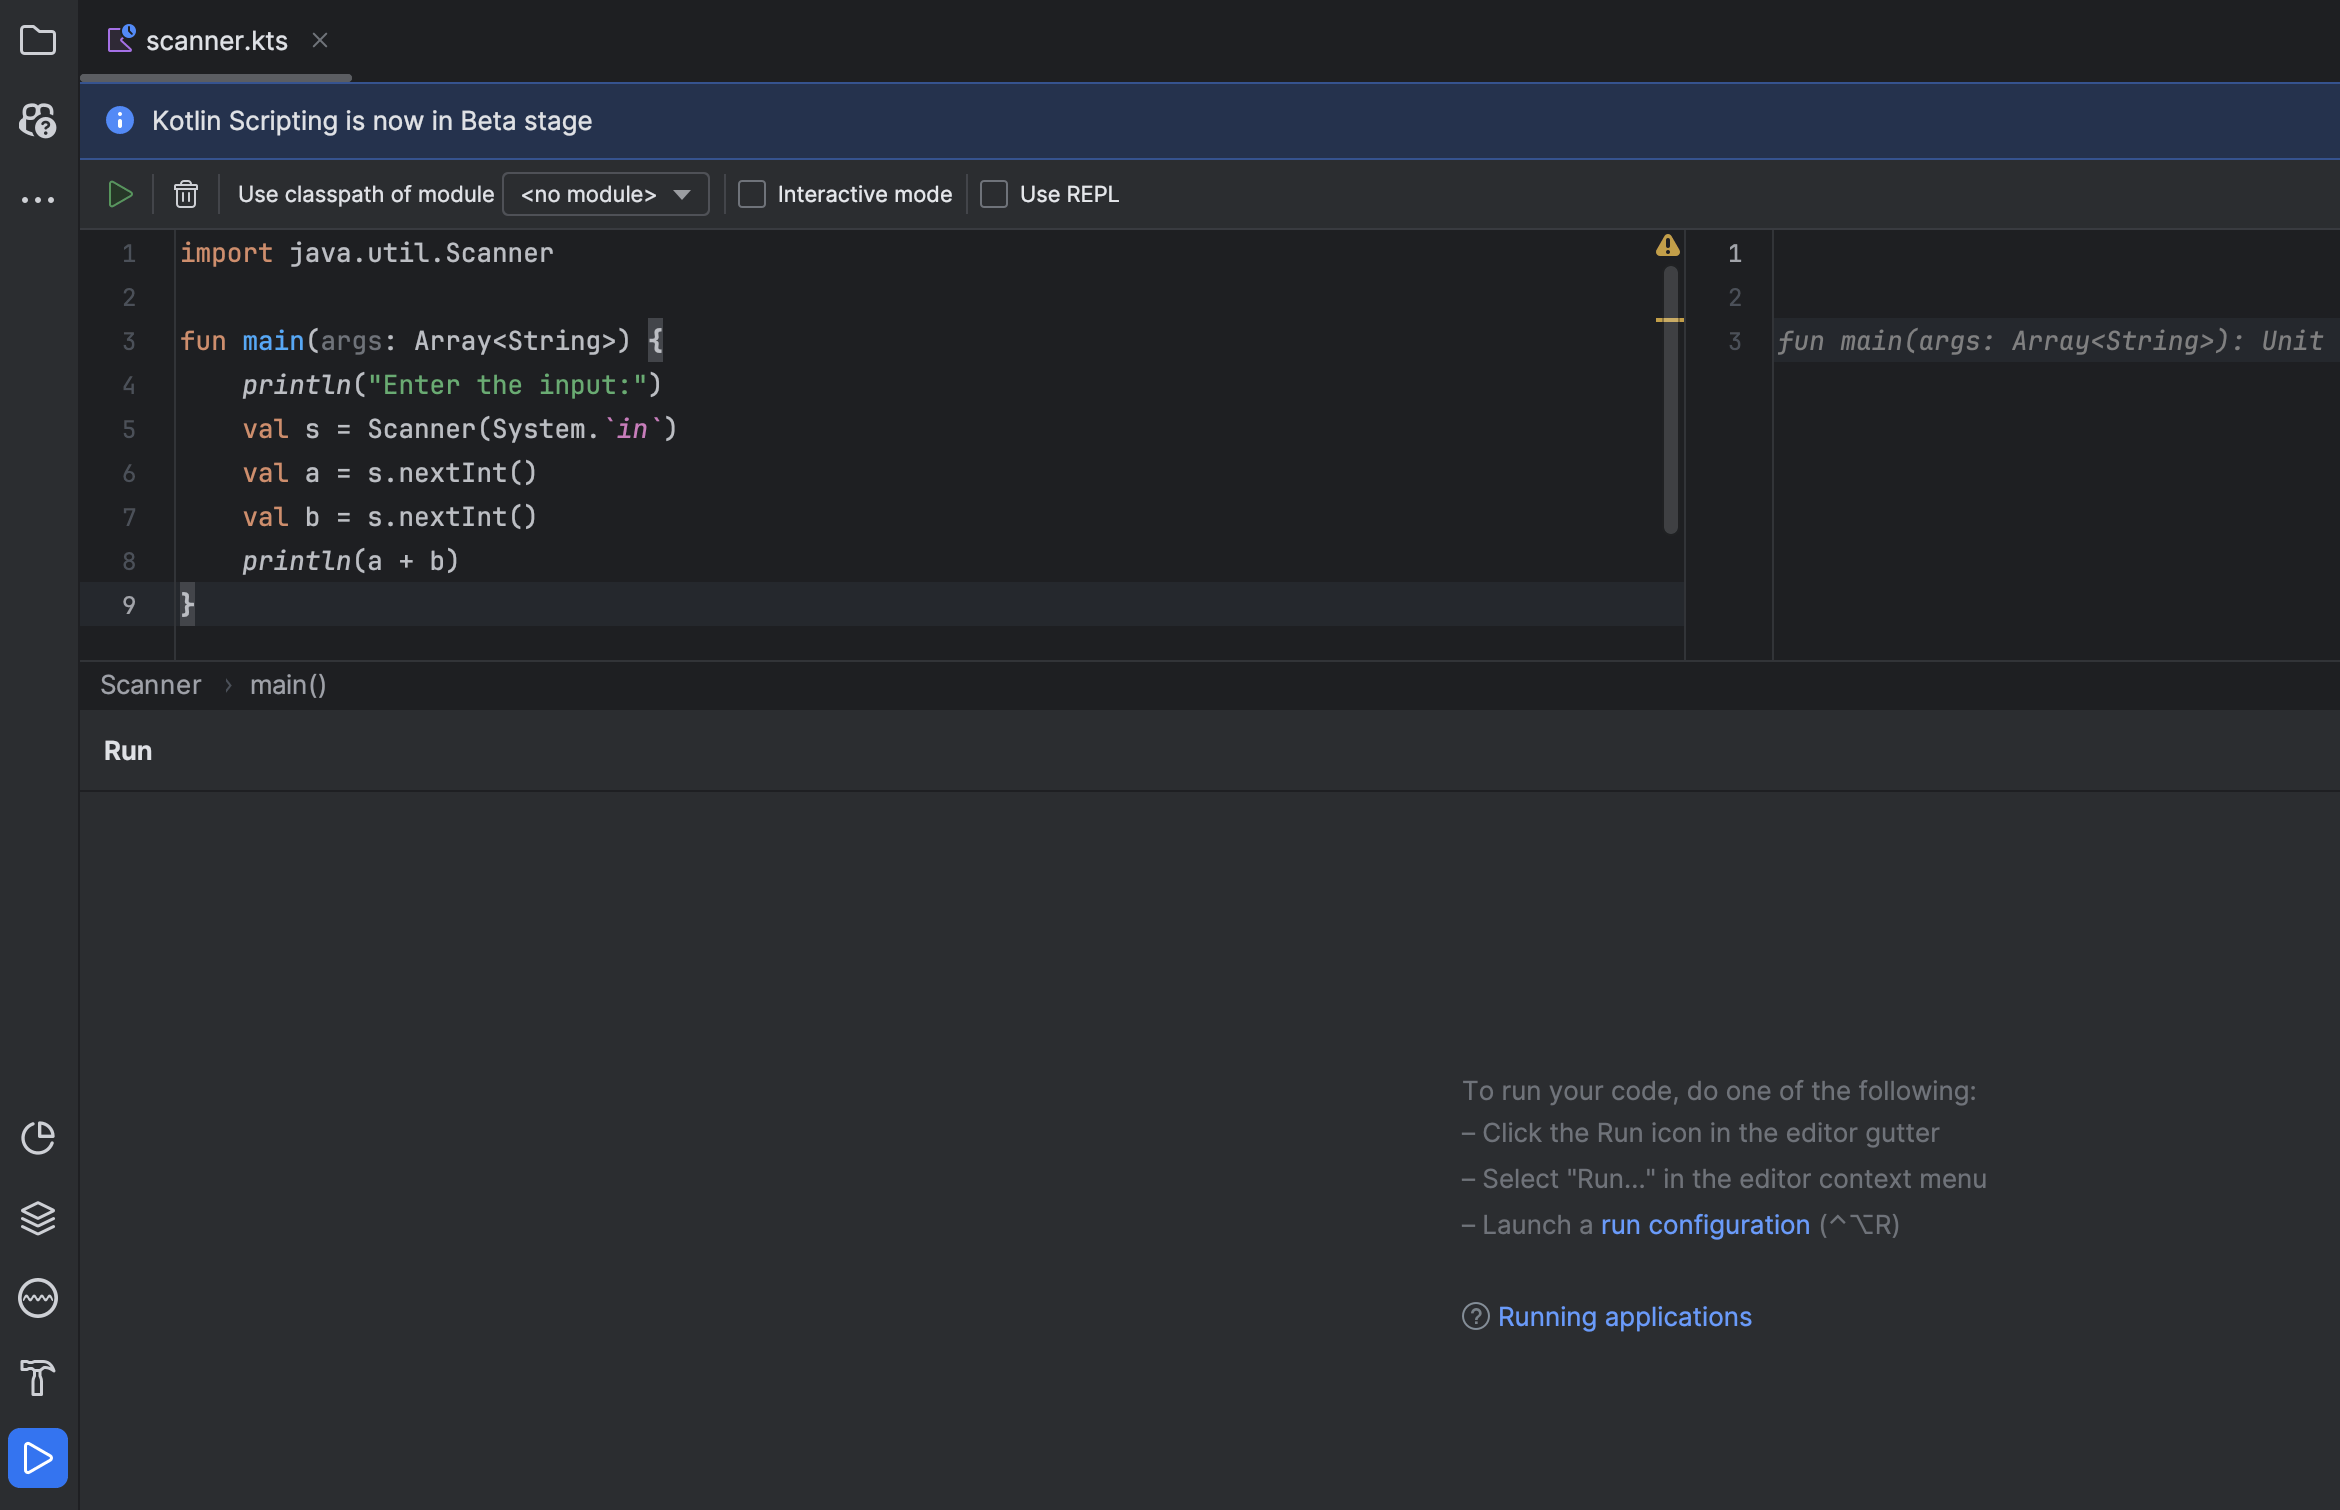Run the scratch file with green play icon
Image resolution: width=2340 pixels, height=1510 pixels.
[x=120, y=194]
